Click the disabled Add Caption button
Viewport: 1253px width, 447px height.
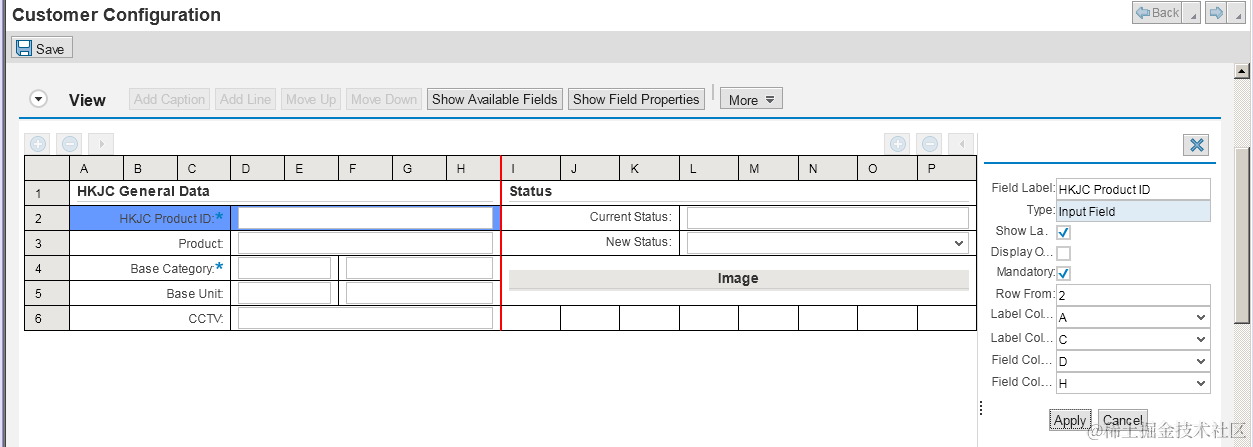169,99
